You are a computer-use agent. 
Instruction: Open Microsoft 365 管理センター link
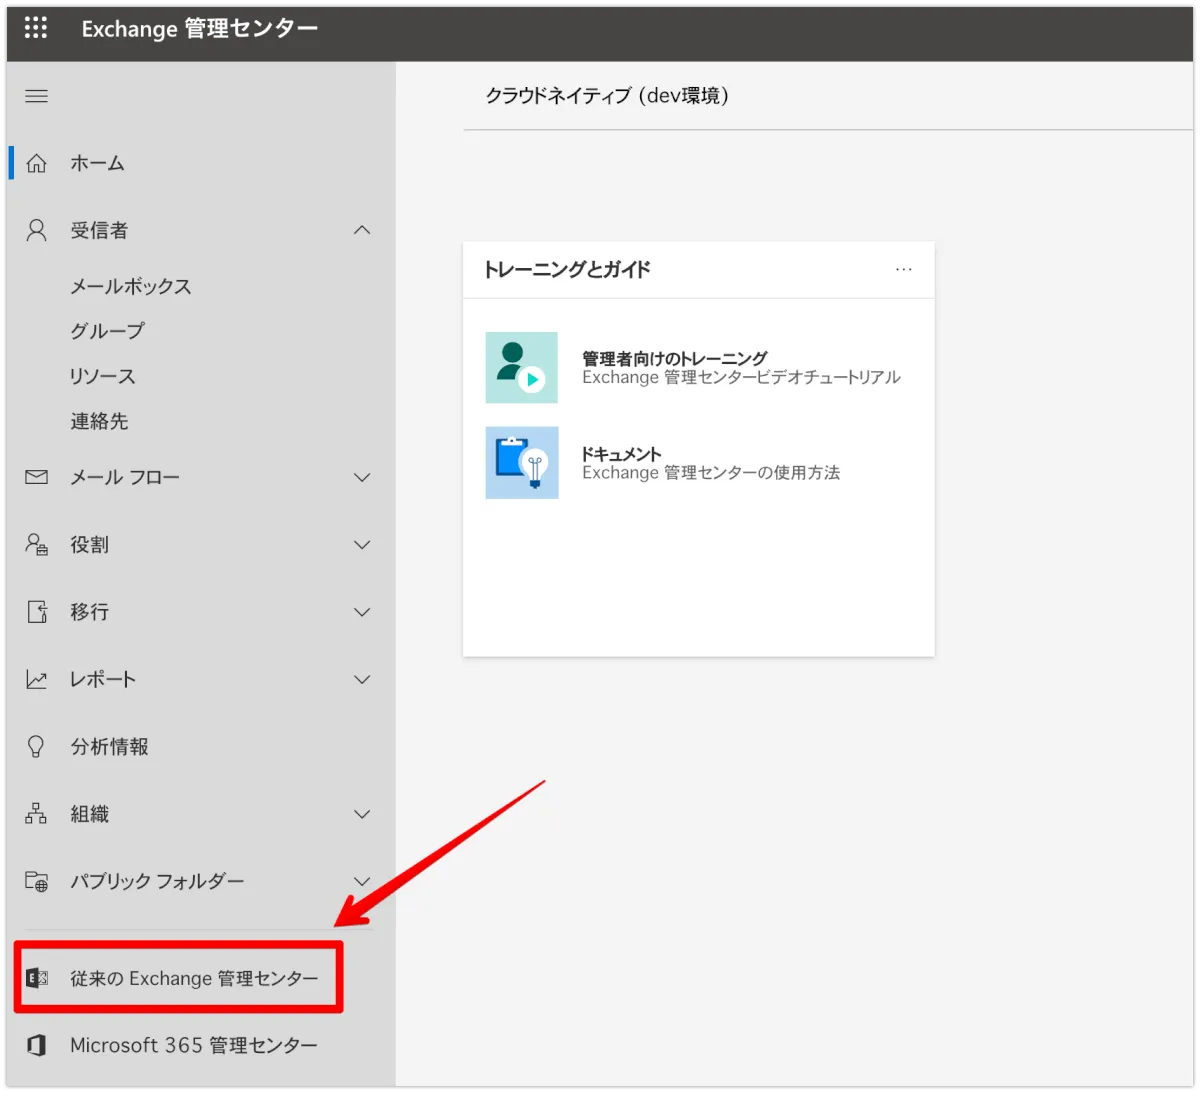(x=194, y=1045)
